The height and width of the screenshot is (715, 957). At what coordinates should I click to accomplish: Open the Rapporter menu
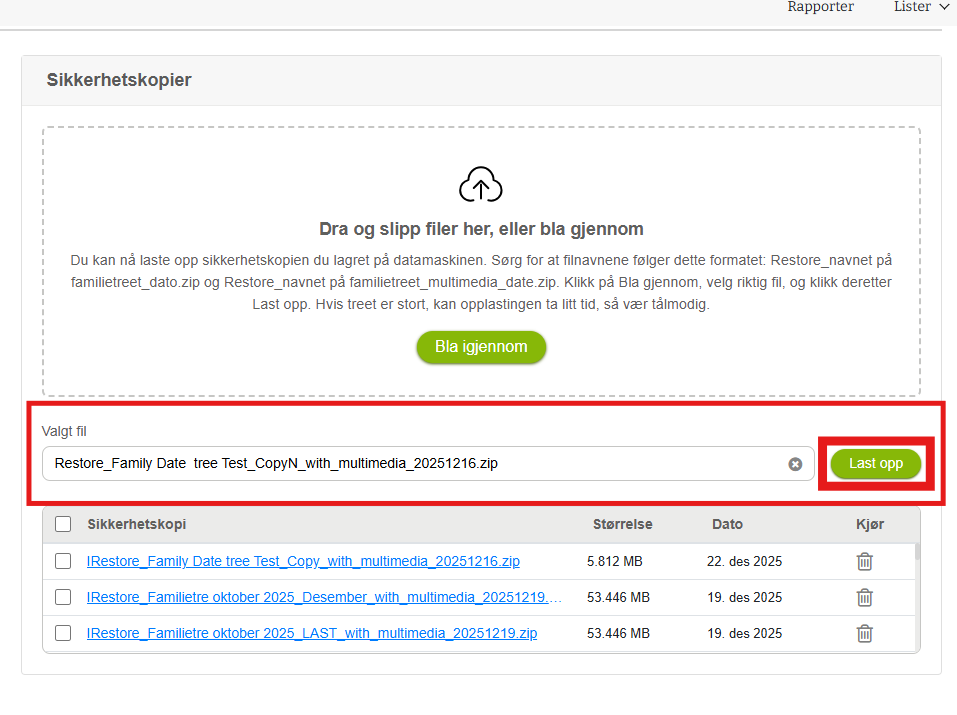pyautogui.click(x=820, y=7)
